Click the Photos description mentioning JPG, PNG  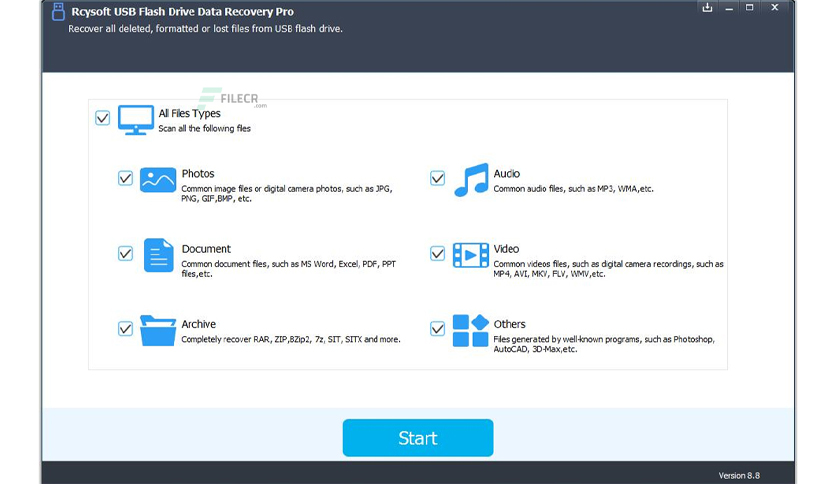click(287, 193)
